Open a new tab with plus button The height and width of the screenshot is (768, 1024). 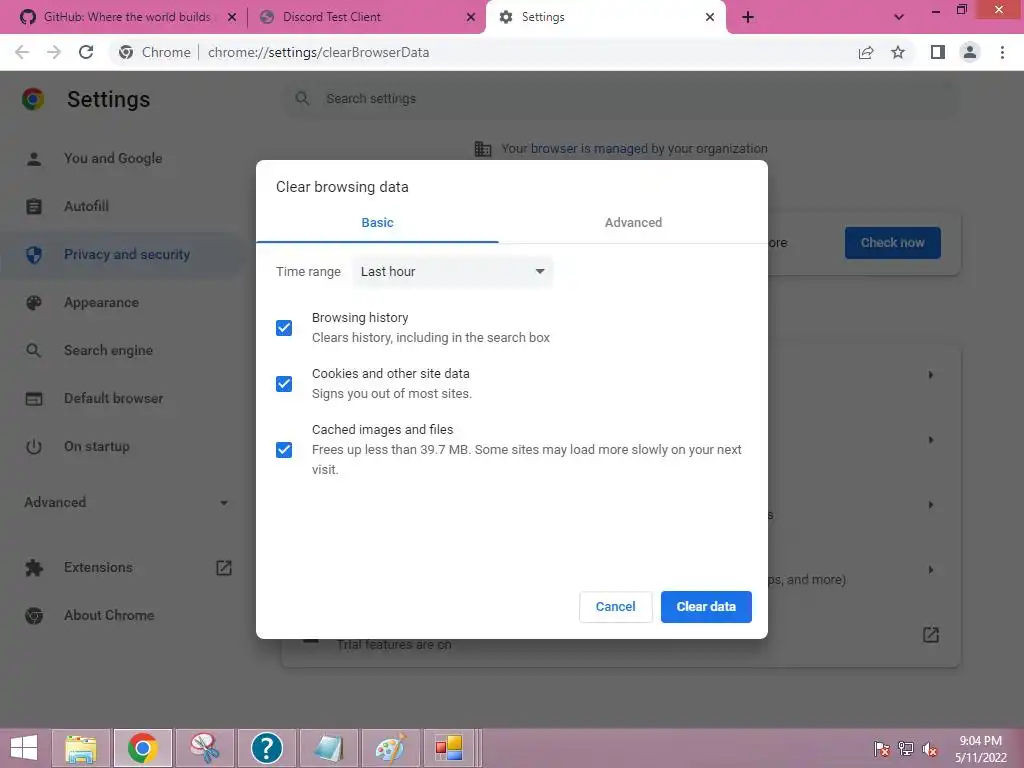748,17
